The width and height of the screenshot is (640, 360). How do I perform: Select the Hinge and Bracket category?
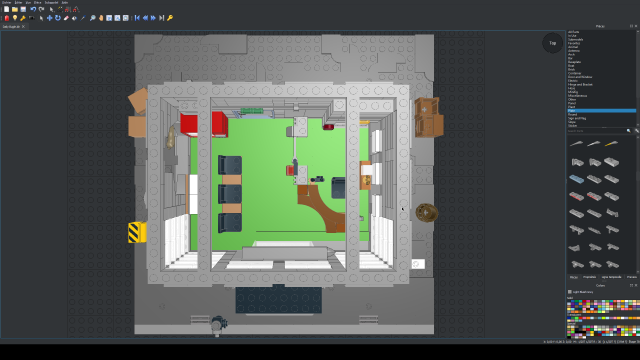click(x=580, y=84)
